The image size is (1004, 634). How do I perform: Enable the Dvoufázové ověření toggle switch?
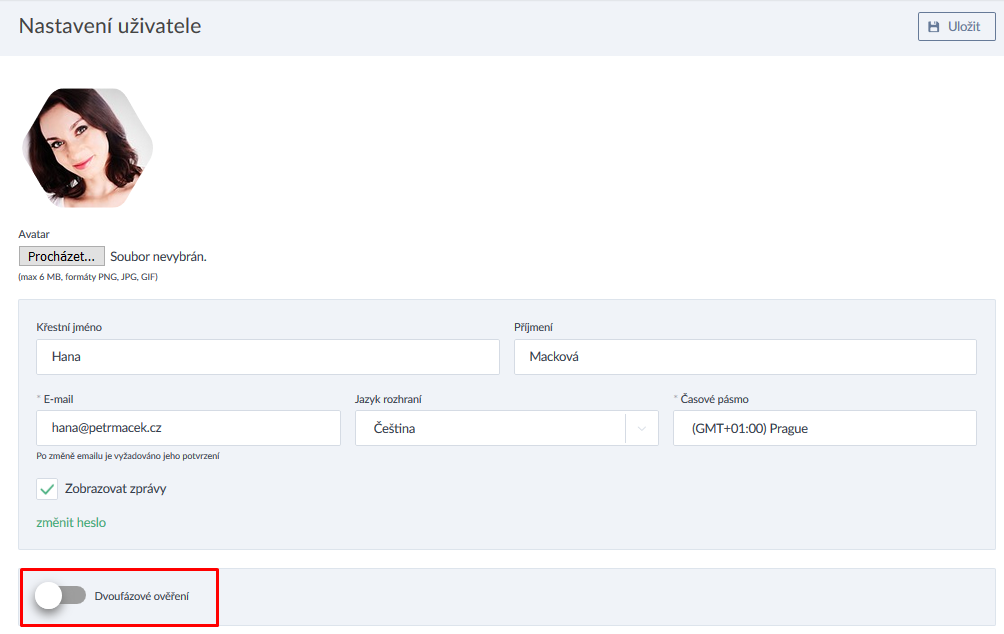[60, 596]
